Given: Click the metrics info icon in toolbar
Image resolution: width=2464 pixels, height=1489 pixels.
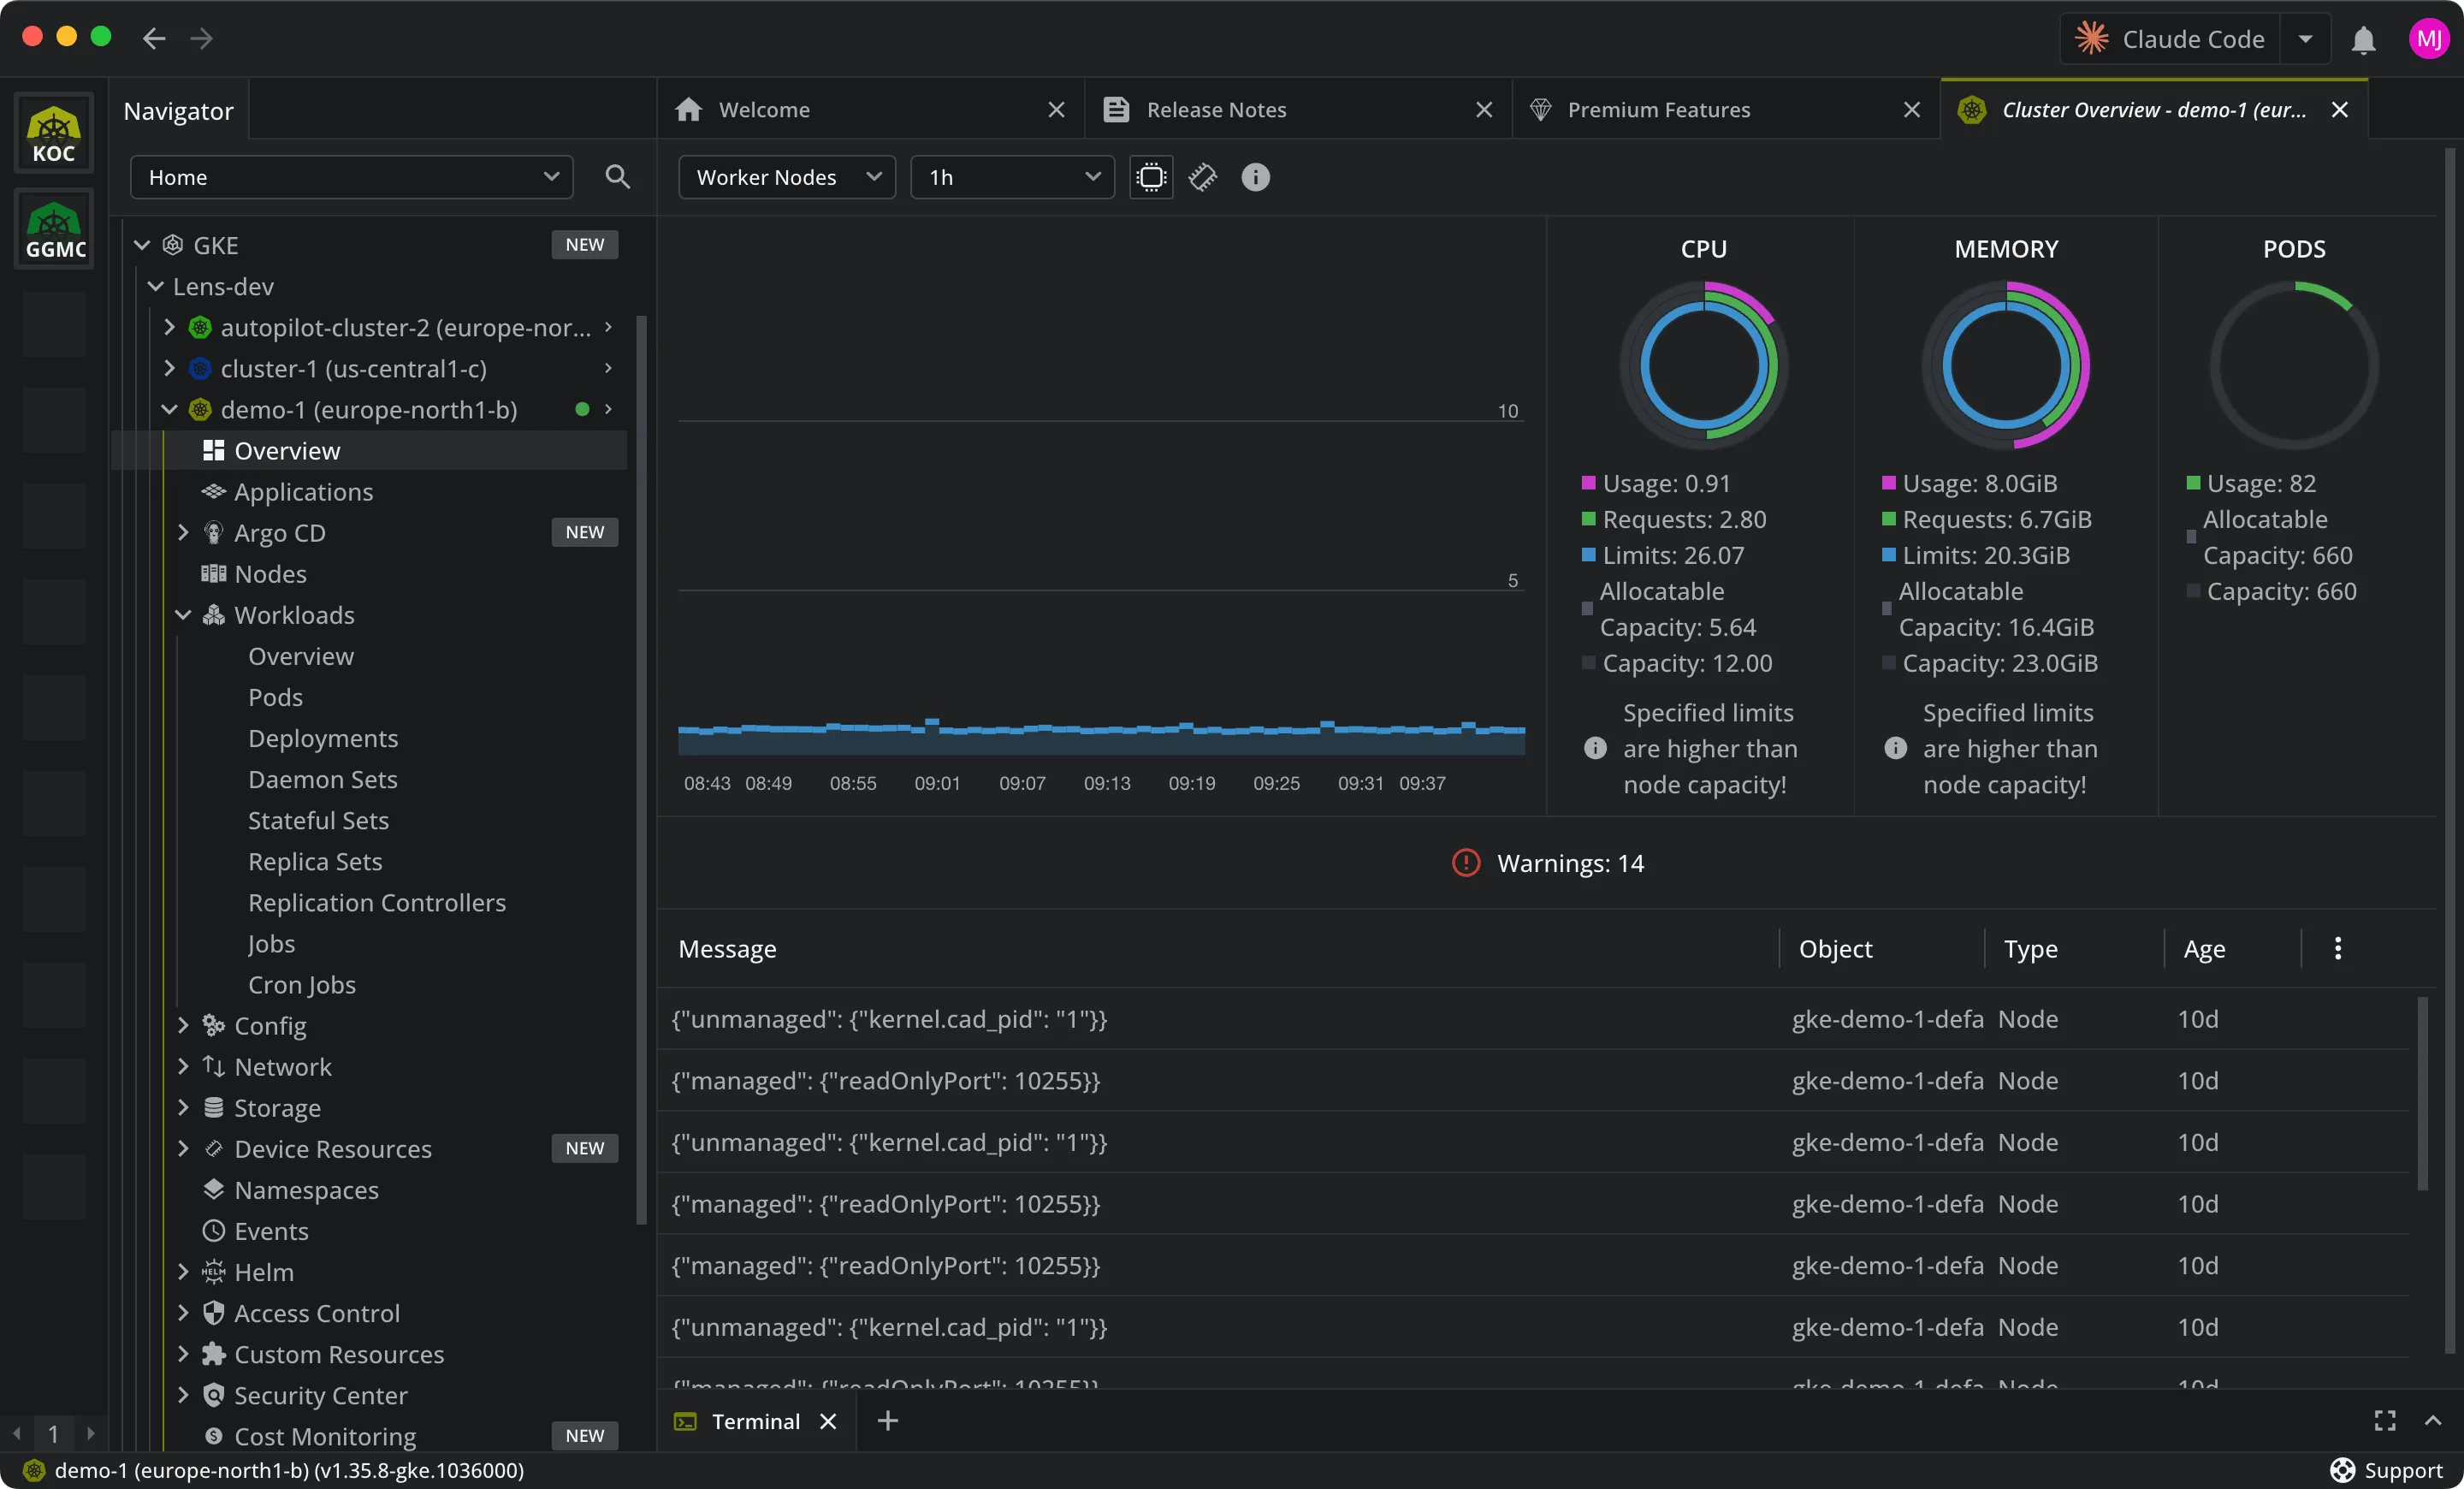Looking at the screenshot, I should [x=1255, y=177].
